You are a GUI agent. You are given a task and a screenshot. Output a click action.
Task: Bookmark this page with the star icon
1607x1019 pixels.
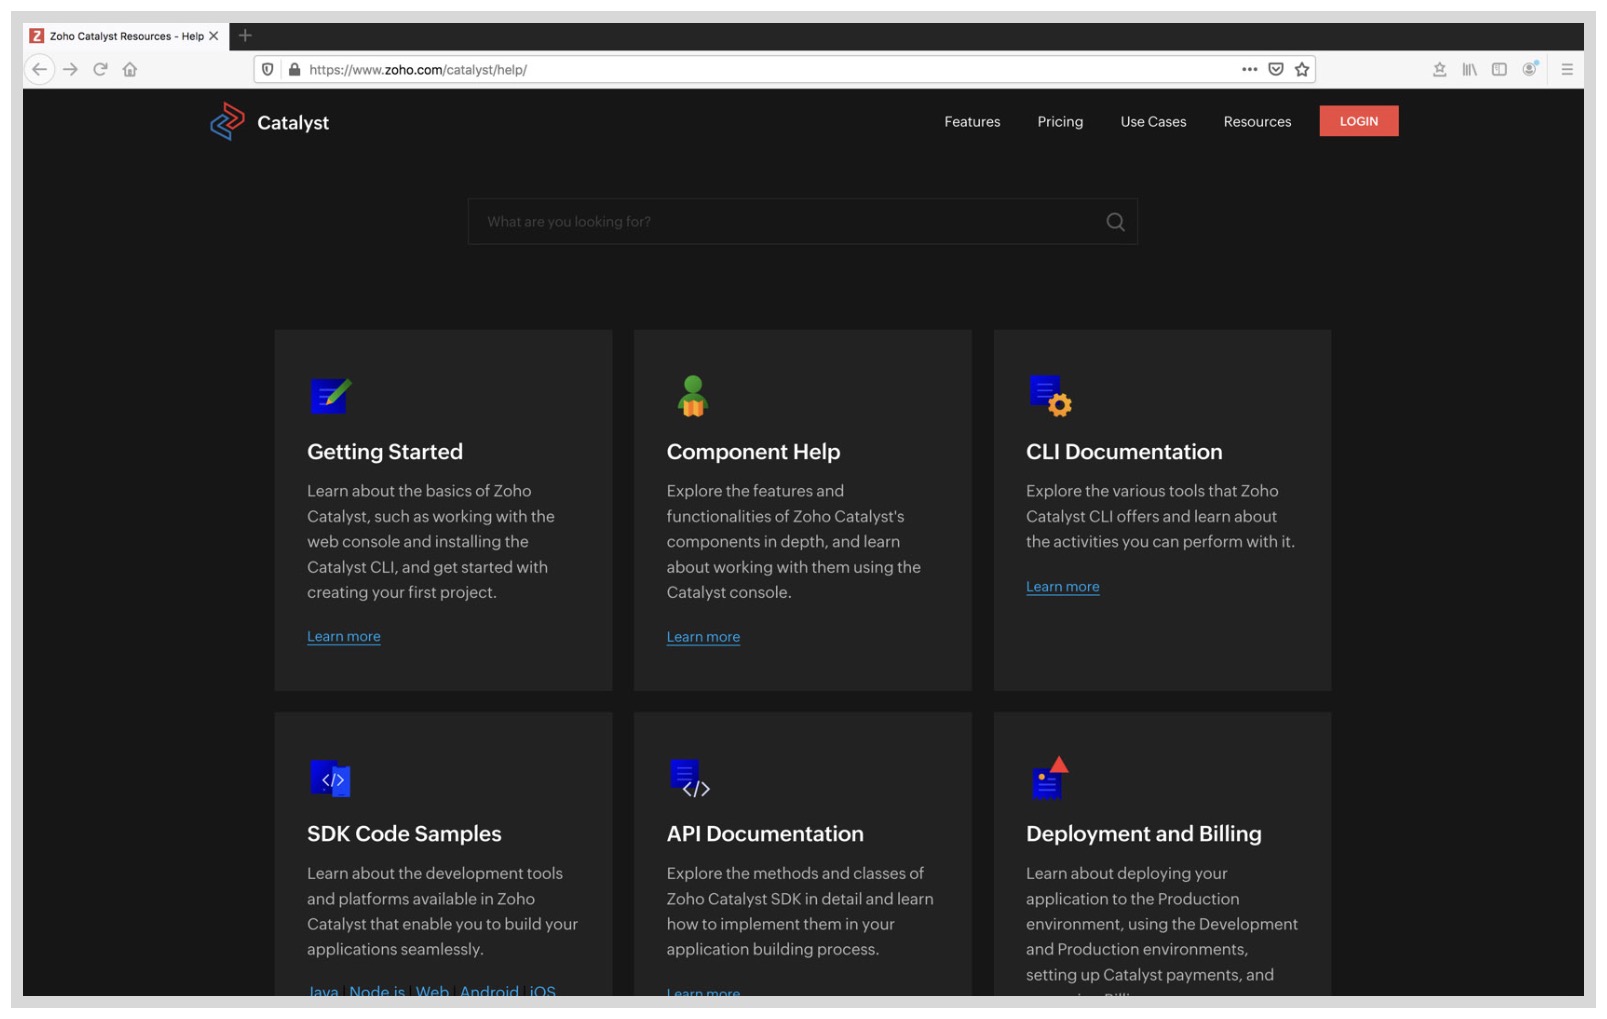click(1302, 70)
